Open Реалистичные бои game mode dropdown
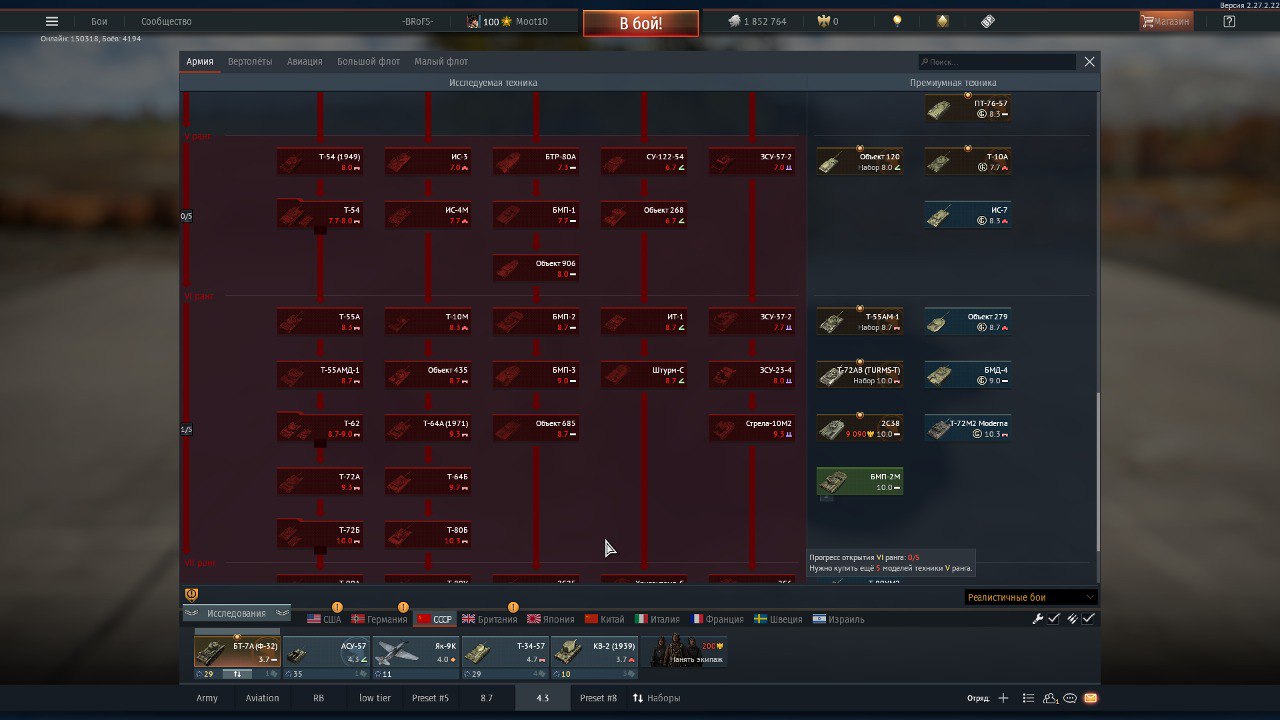This screenshot has width=1280, height=720. pos(1031,597)
